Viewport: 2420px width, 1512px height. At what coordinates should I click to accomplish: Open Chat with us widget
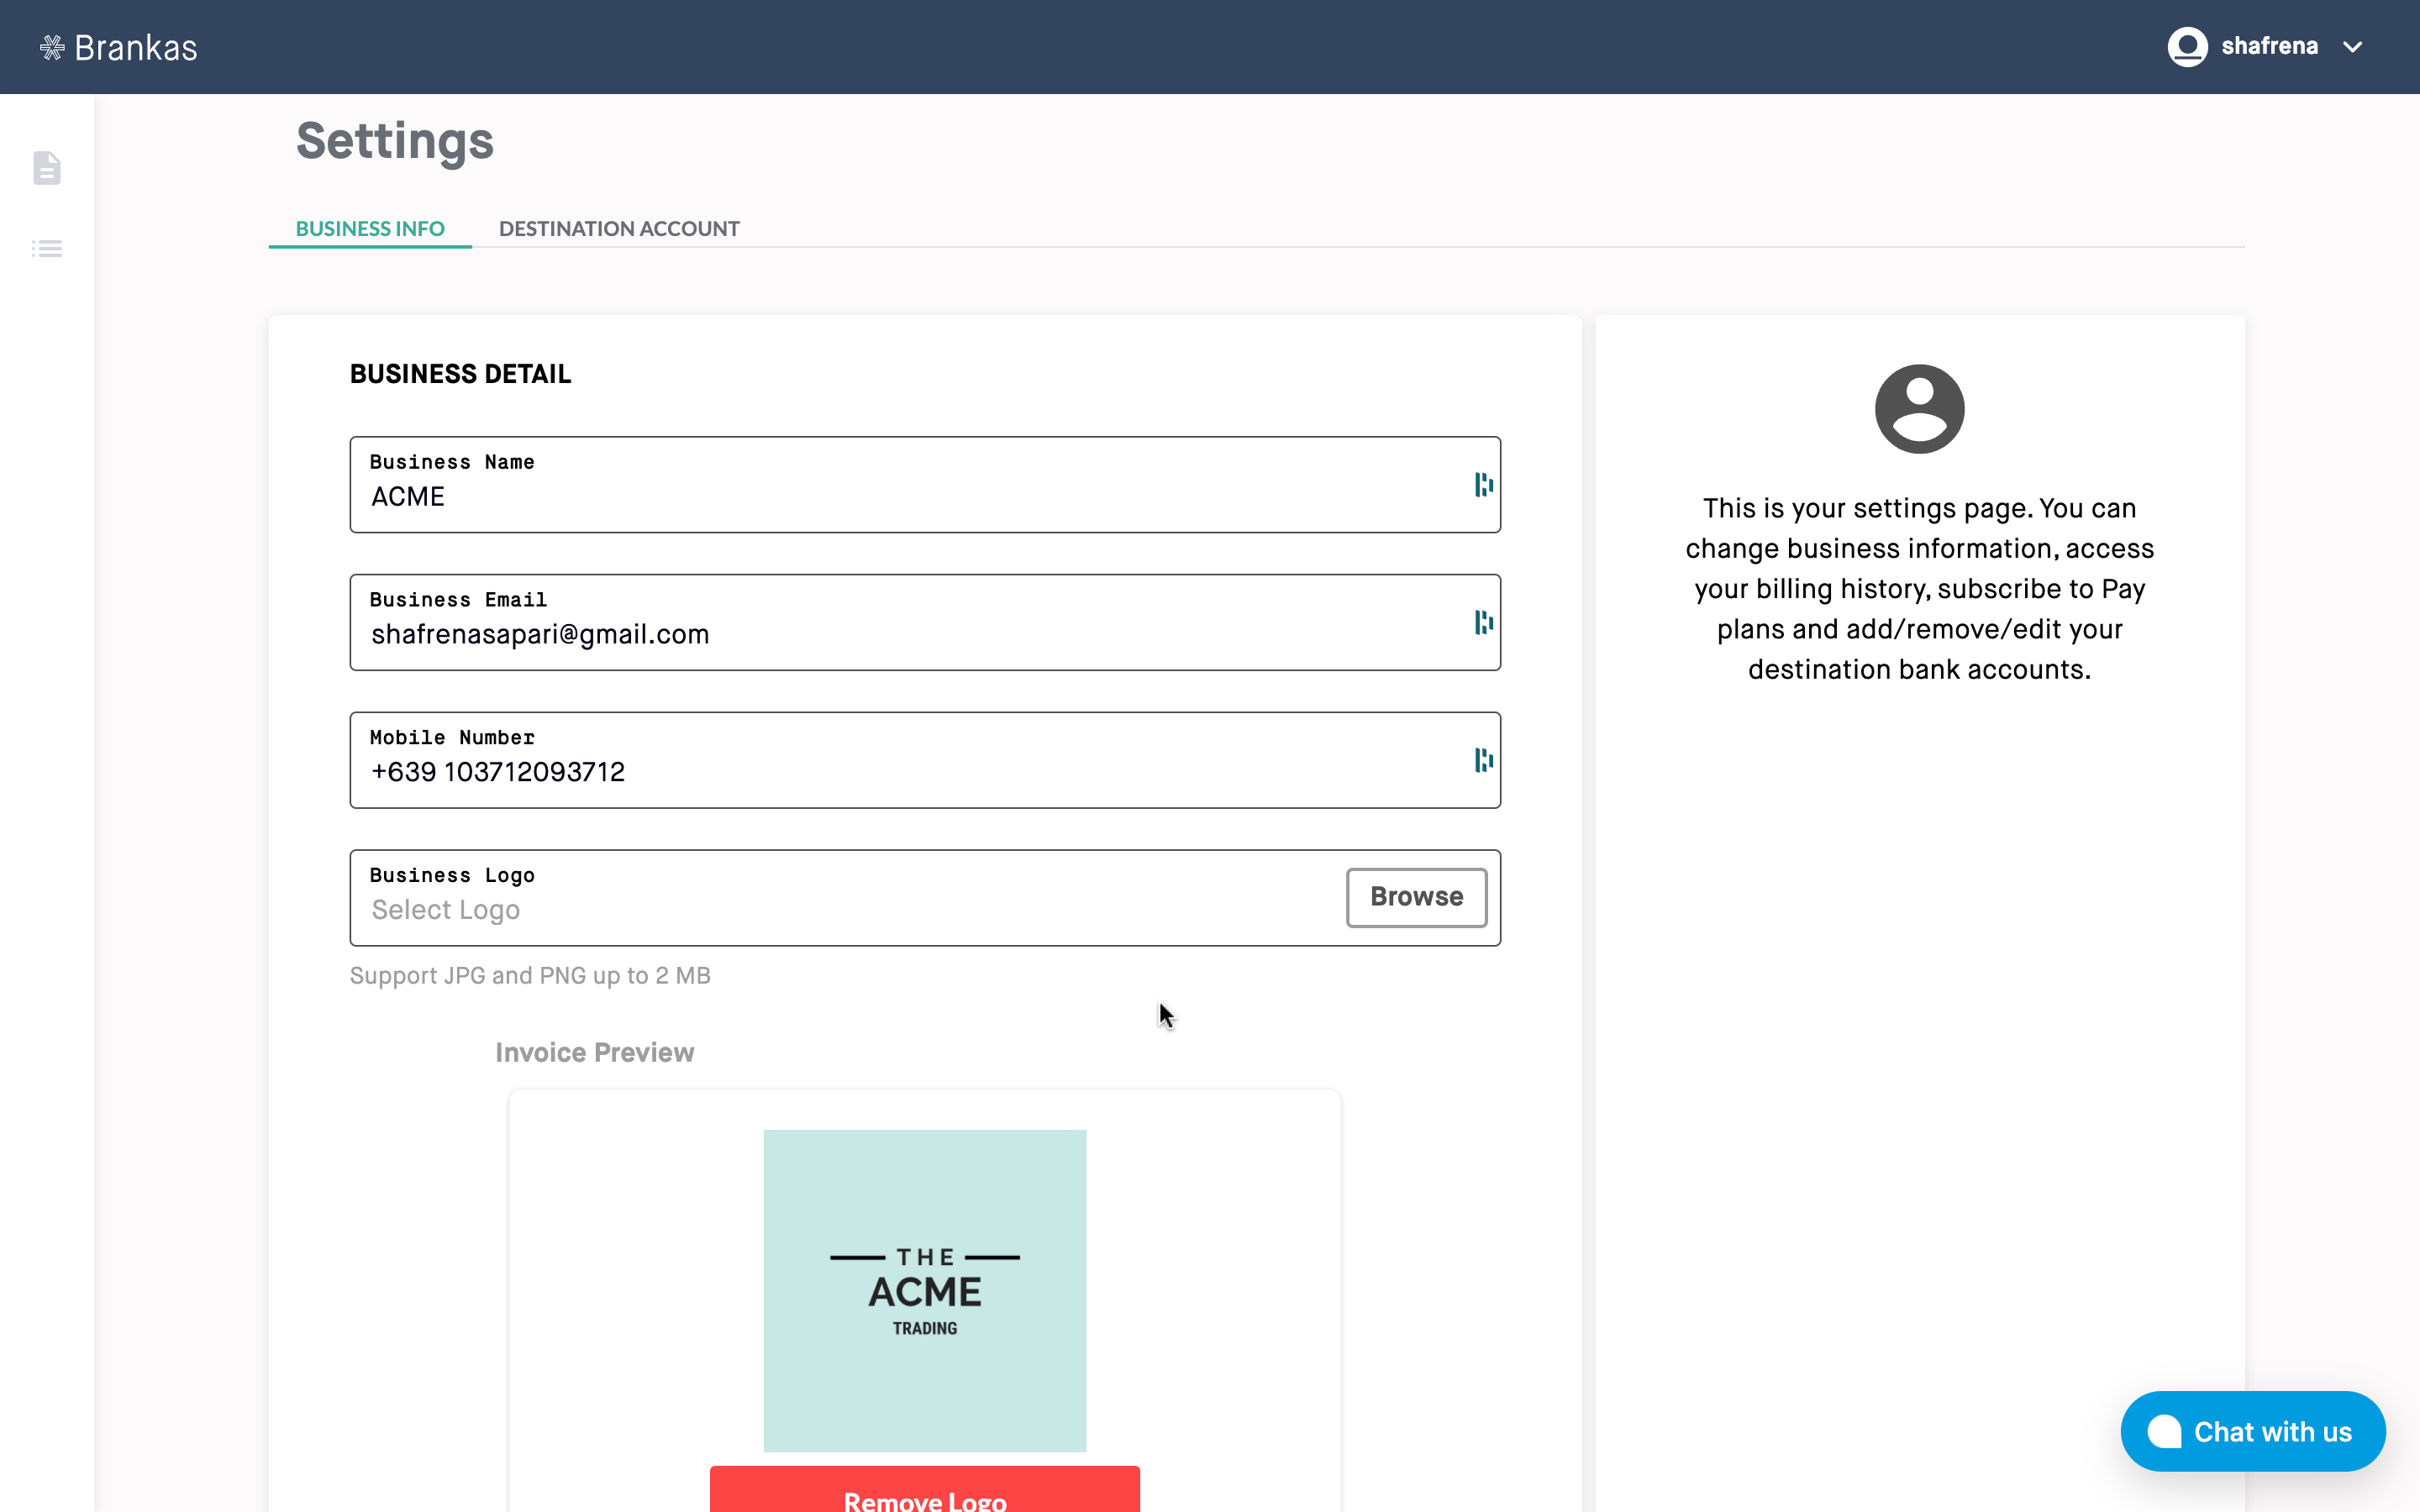click(2272, 1431)
